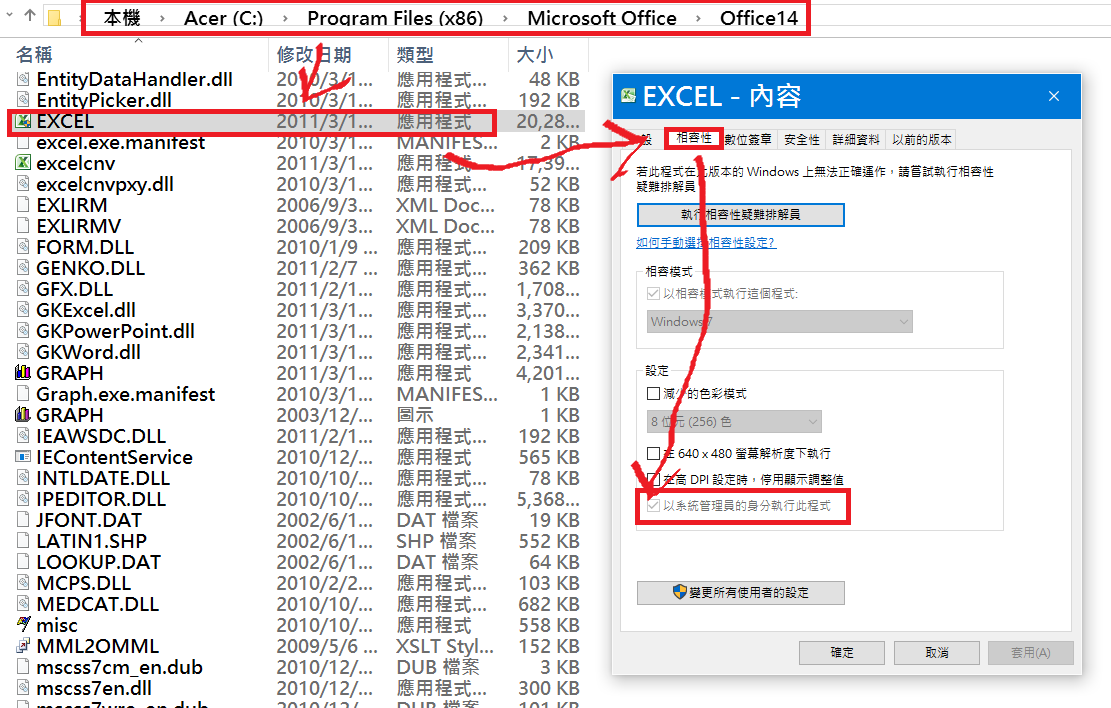The image size is (1111, 708).
Task: Expand the chevron after 本機 in breadcrumb
Action: (162, 18)
